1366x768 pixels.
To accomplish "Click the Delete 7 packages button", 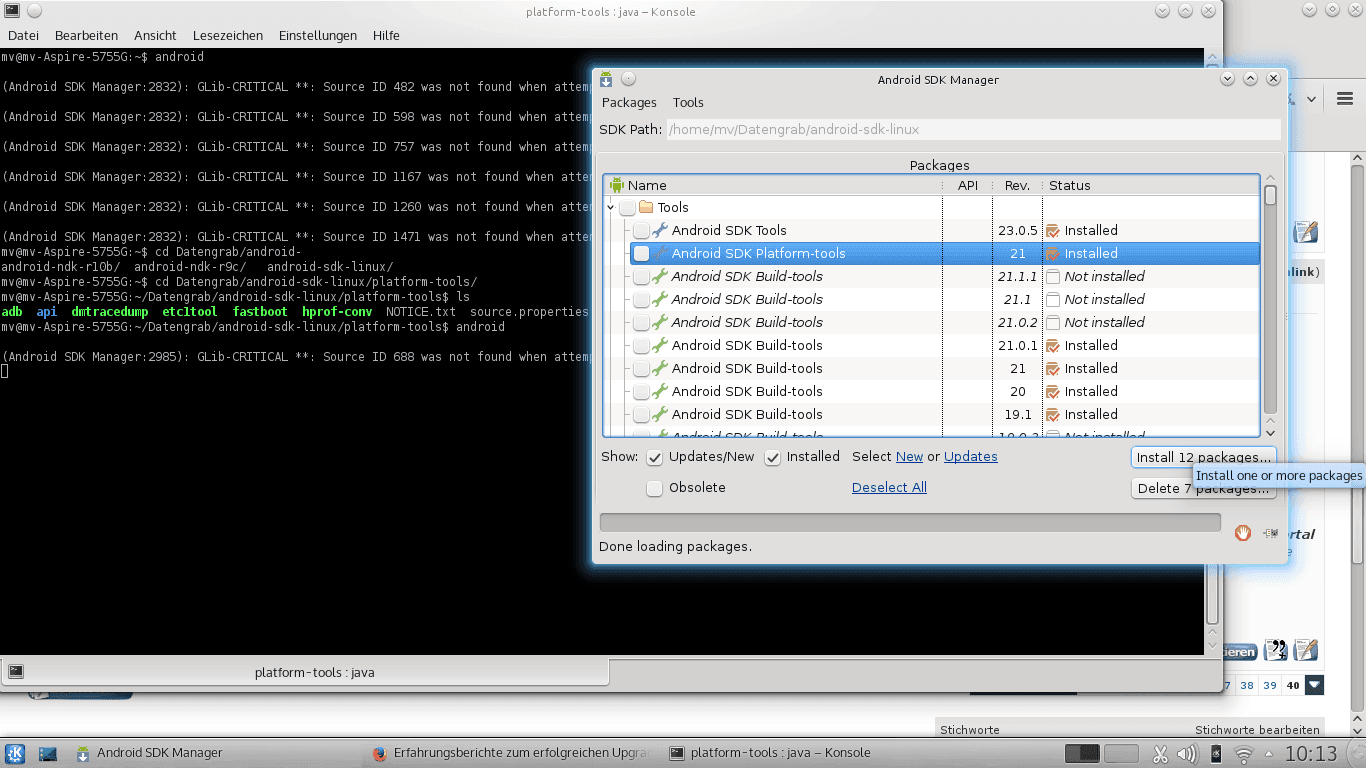I will pyautogui.click(x=1204, y=488).
